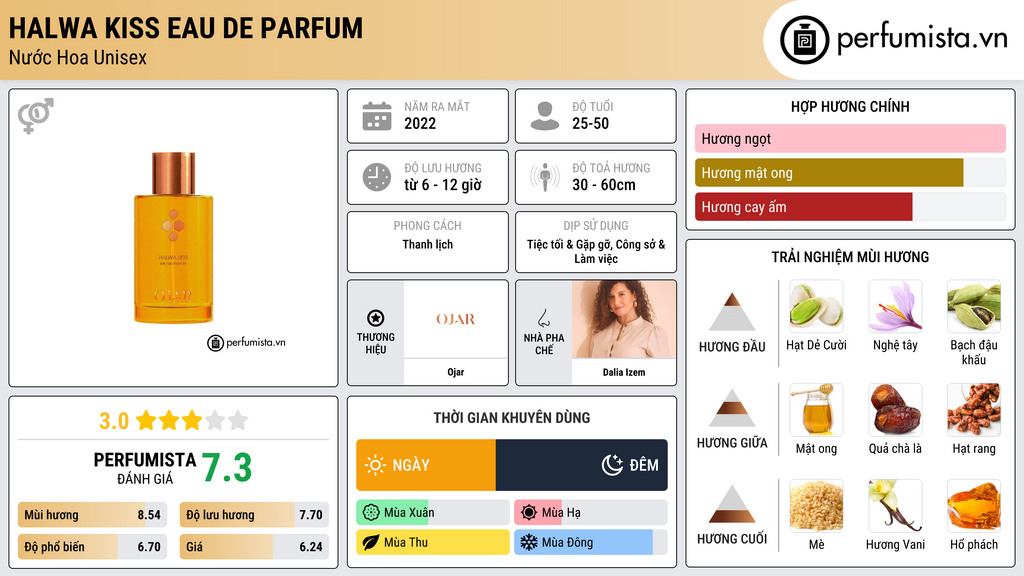Select the Hổ phách amber image
Screen dimensions: 1024x576
click(x=974, y=505)
